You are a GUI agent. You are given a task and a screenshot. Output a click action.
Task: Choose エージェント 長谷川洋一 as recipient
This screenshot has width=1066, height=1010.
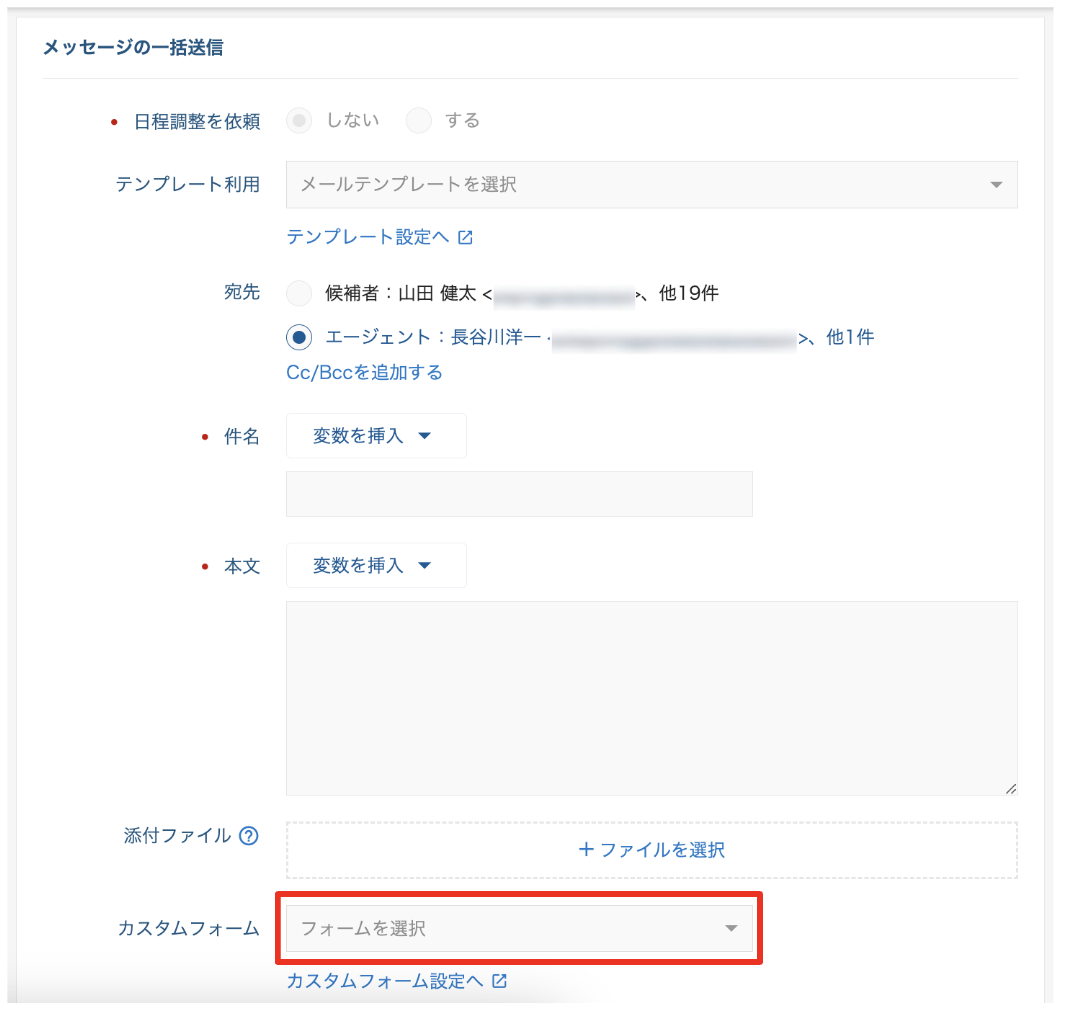coord(299,338)
